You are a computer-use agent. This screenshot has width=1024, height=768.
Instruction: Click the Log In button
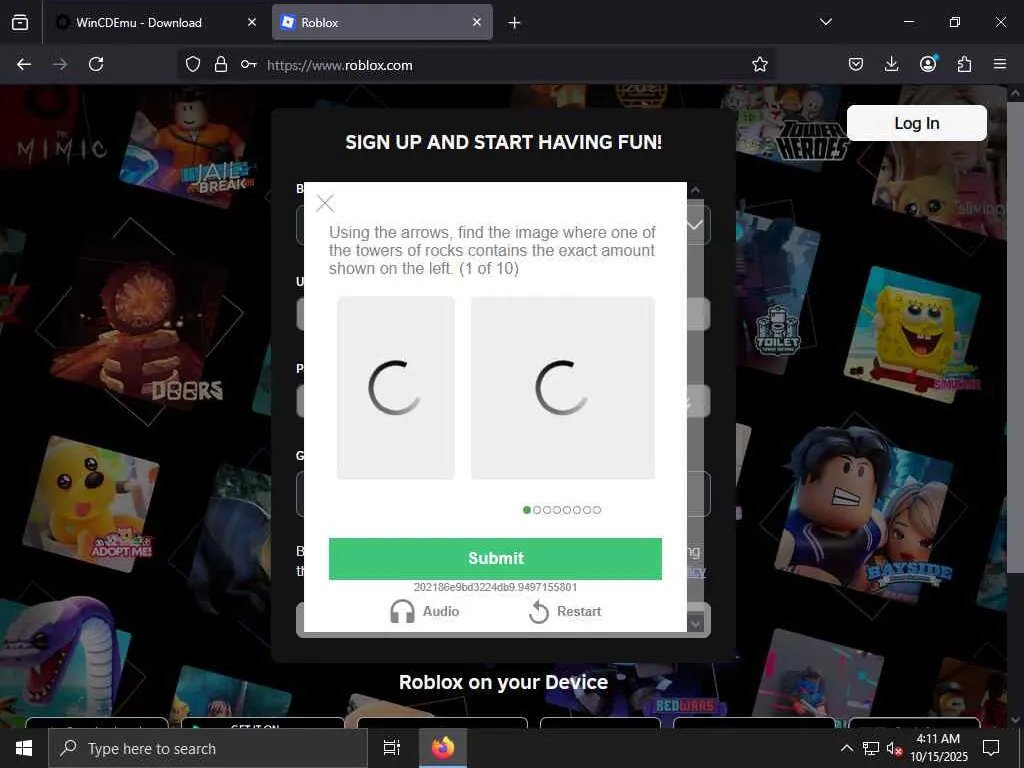917,123
